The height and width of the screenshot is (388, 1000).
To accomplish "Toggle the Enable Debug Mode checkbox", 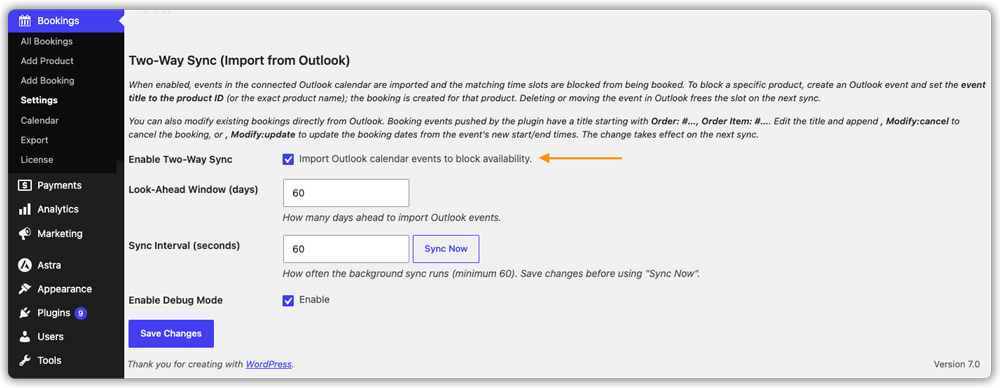I will point(288,301).
